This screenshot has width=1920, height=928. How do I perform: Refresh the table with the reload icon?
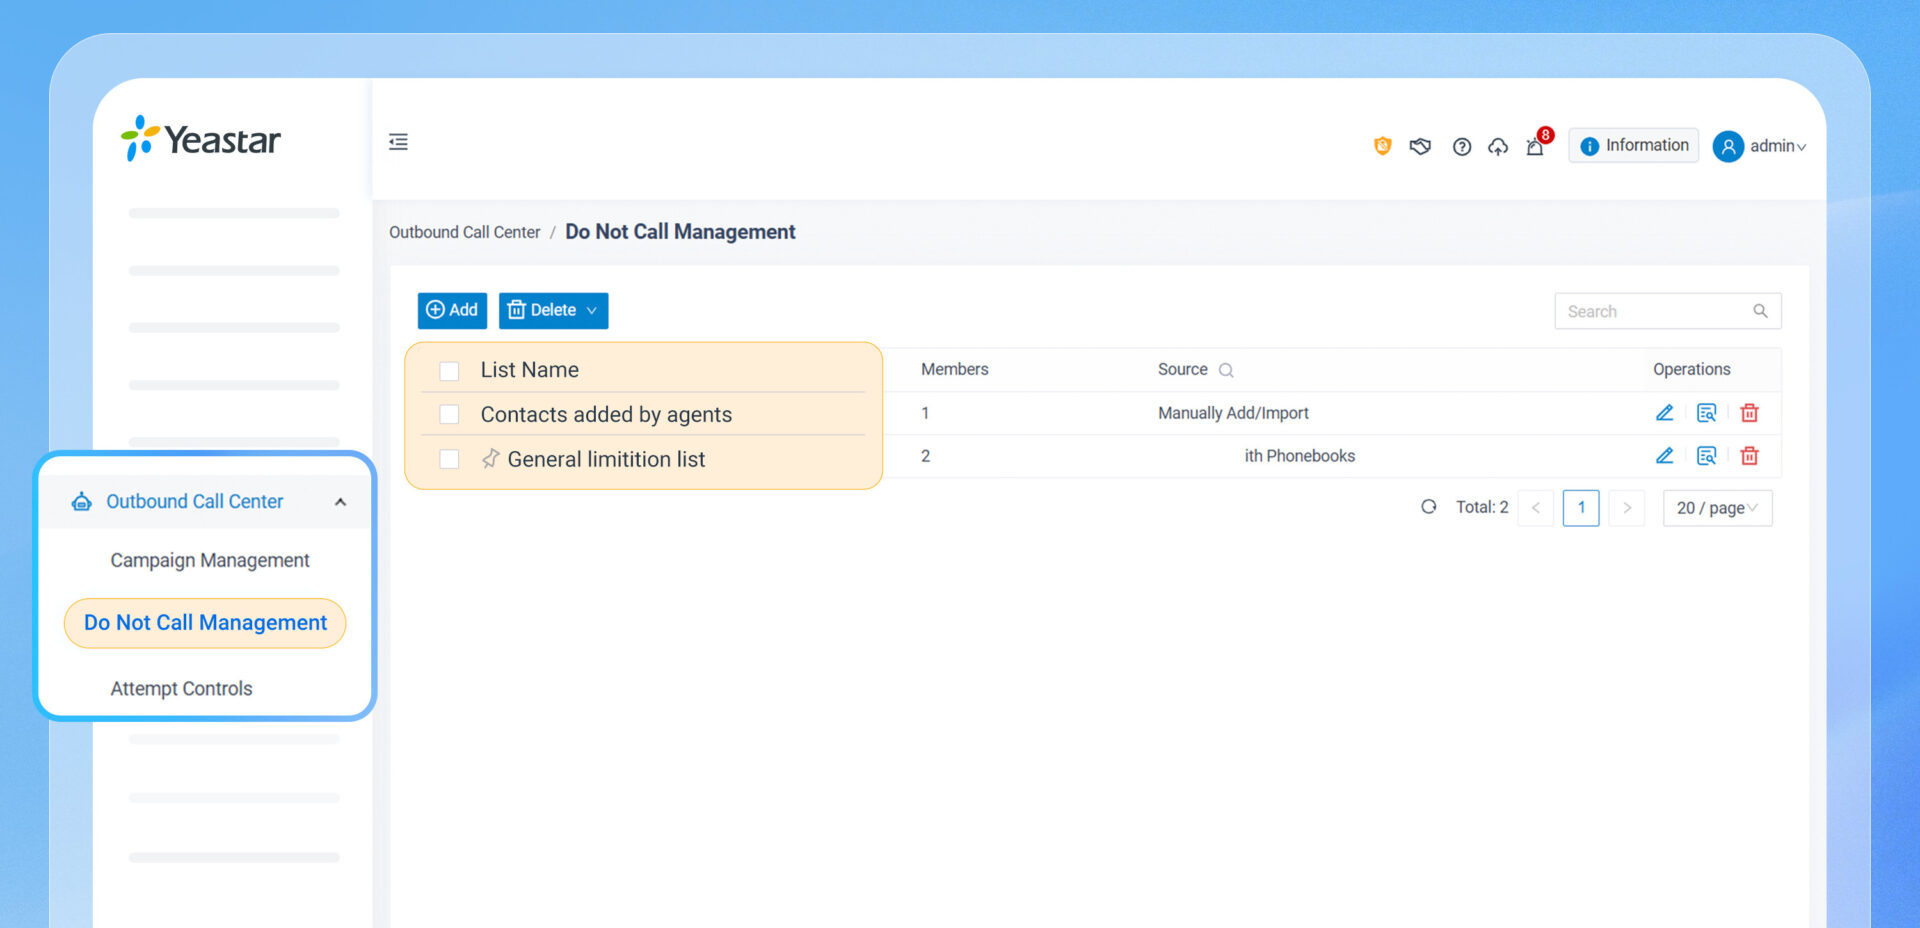tap(1429, 507)
